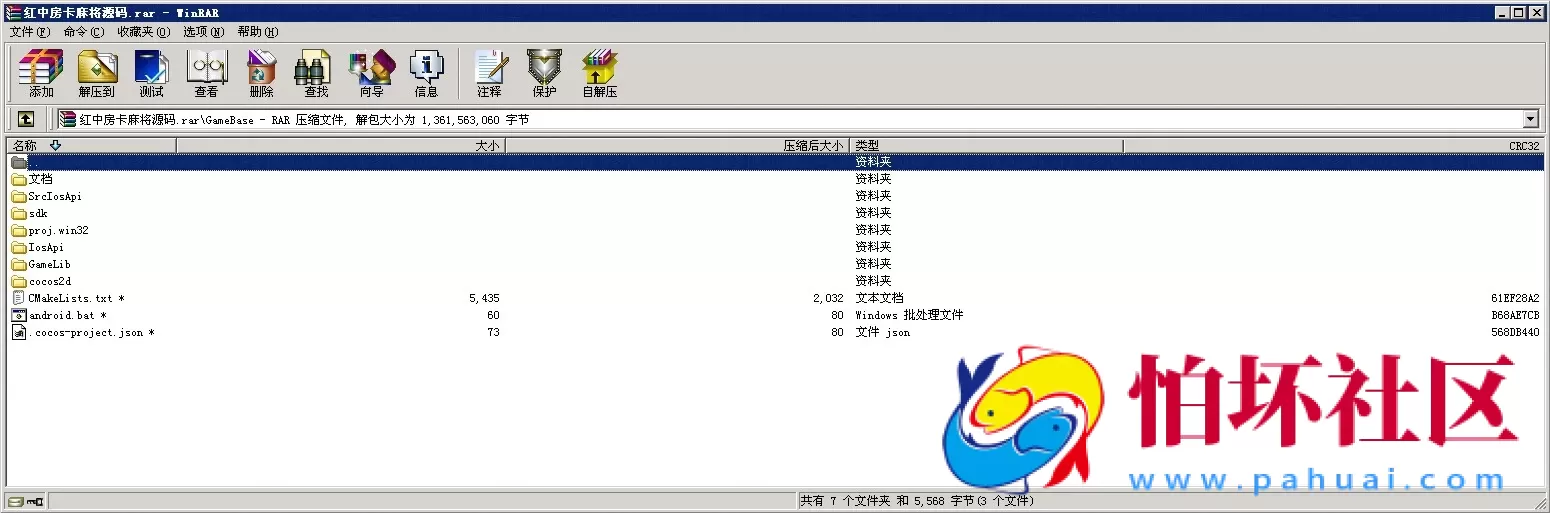Image resolution: width=1550 pixels, height=513 pixels.
Task: Click the status bar file summary text
Action: click(916, 501)
